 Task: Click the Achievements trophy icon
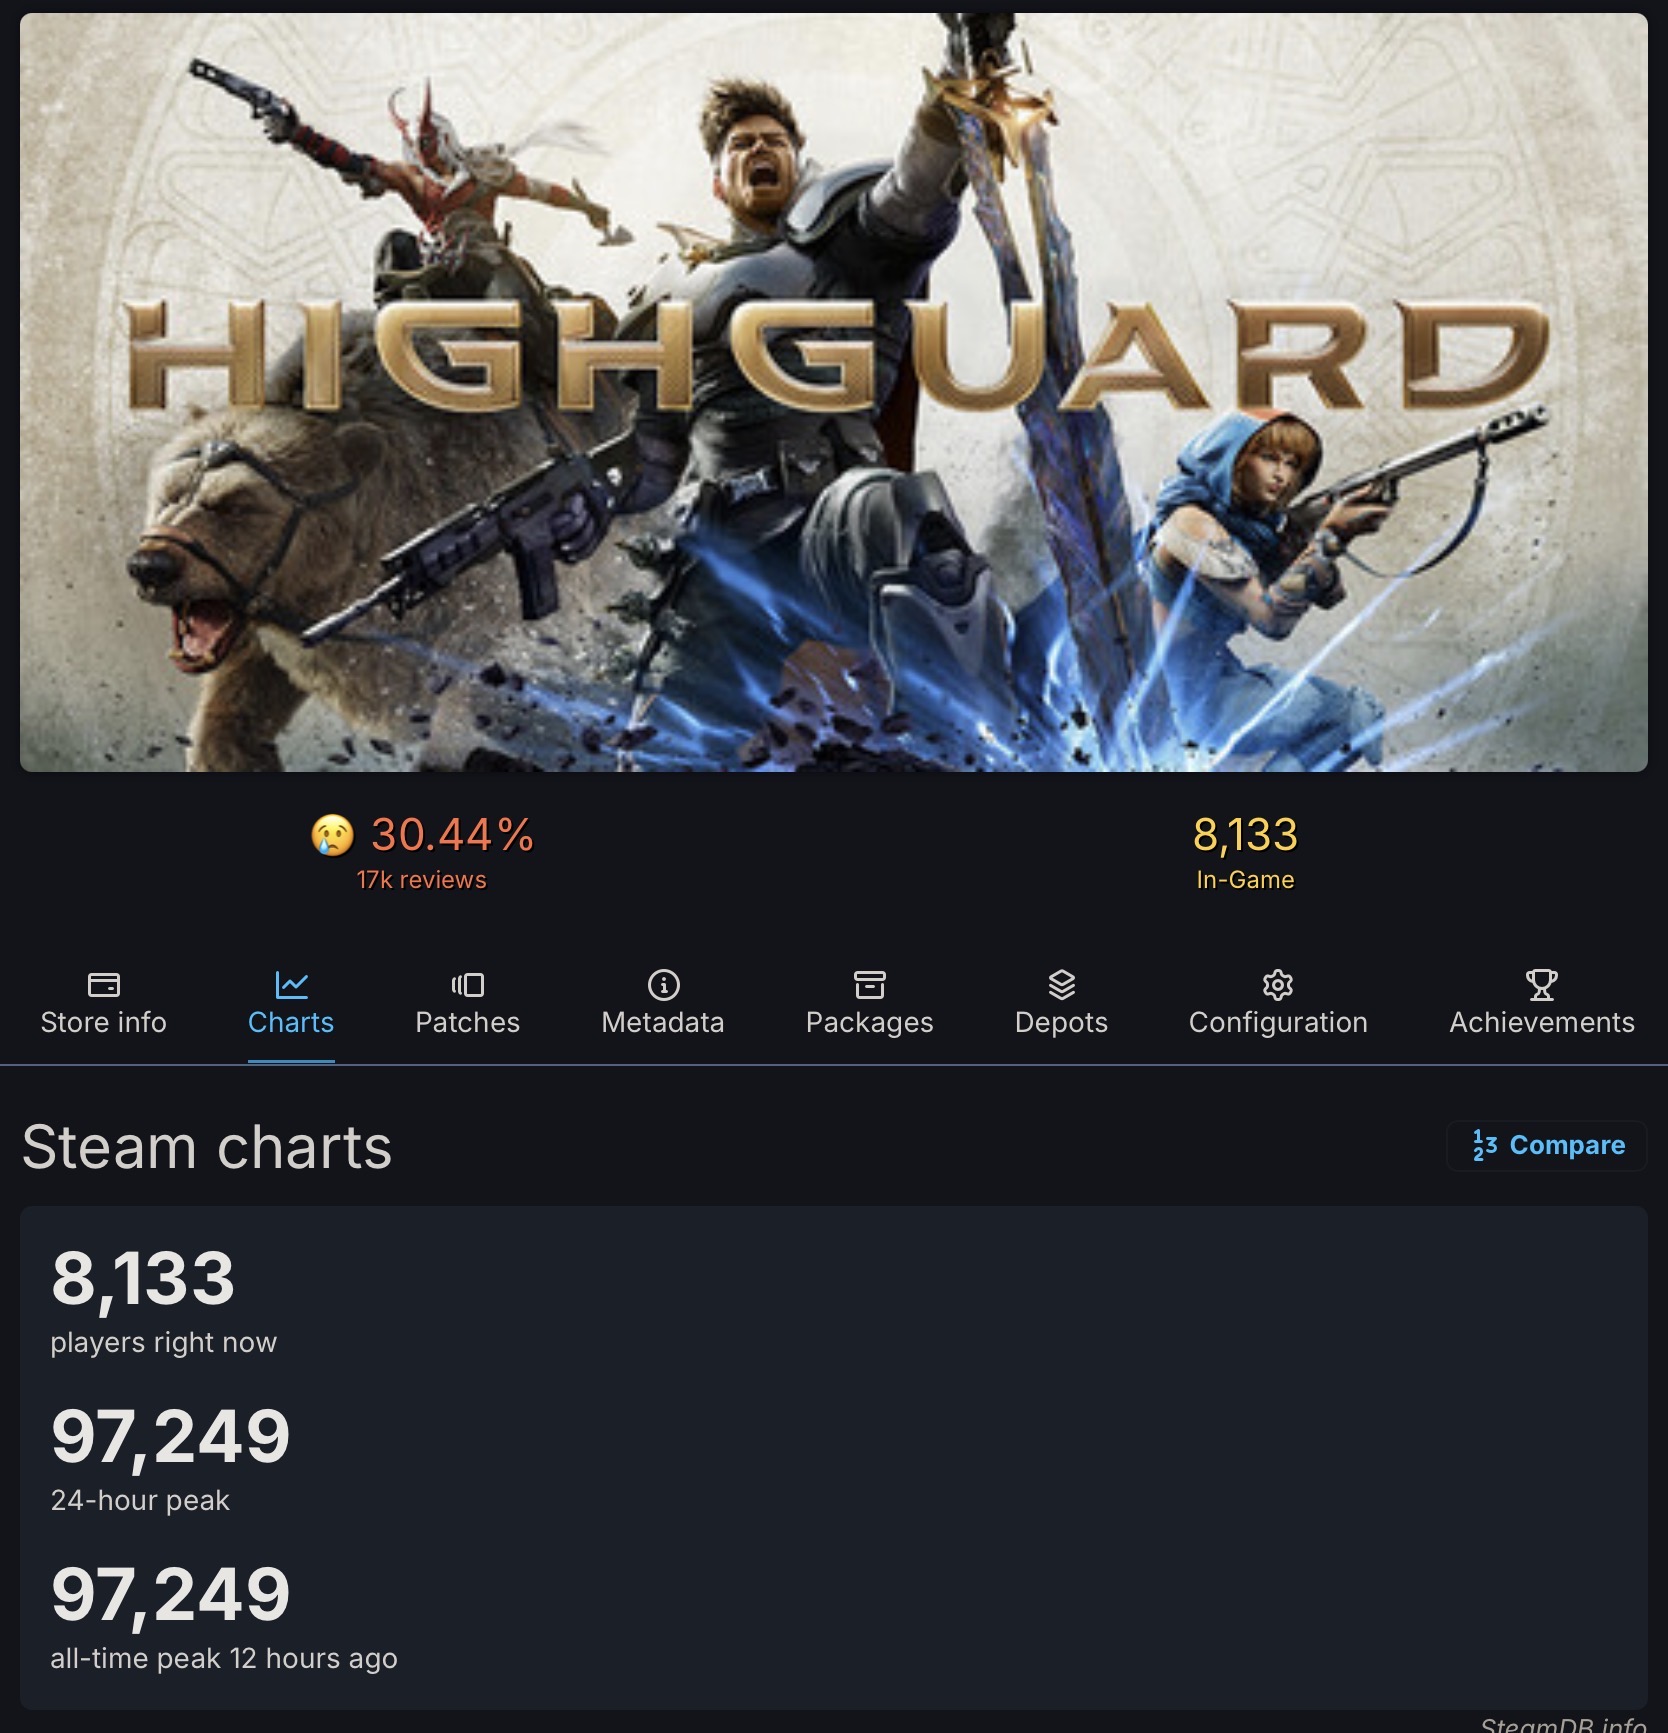click(1541, 985)
